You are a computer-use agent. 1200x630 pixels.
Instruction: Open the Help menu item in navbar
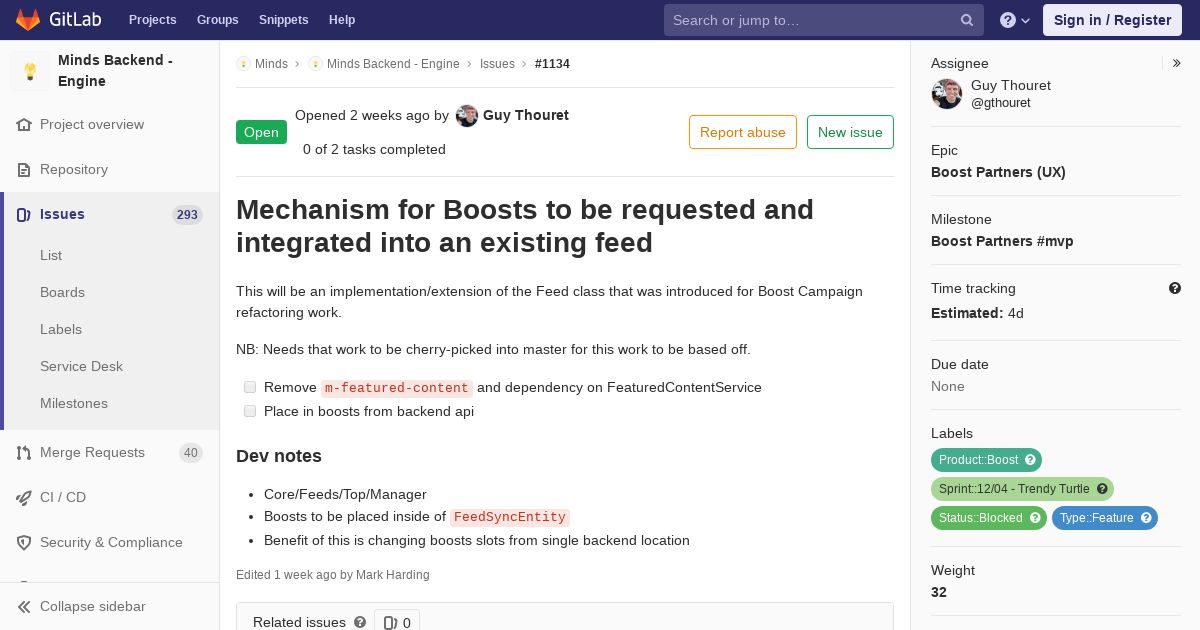click(342, 20)
